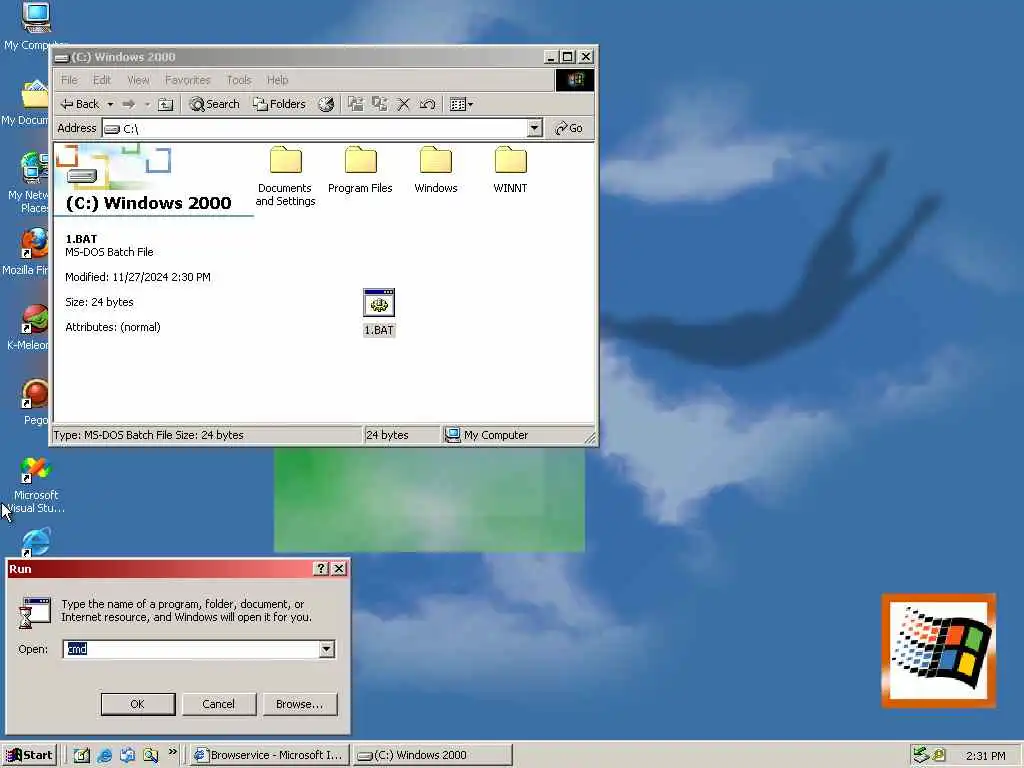
Task: Launch Internet Explorer from quick launch
Action: tap(104, 755)
